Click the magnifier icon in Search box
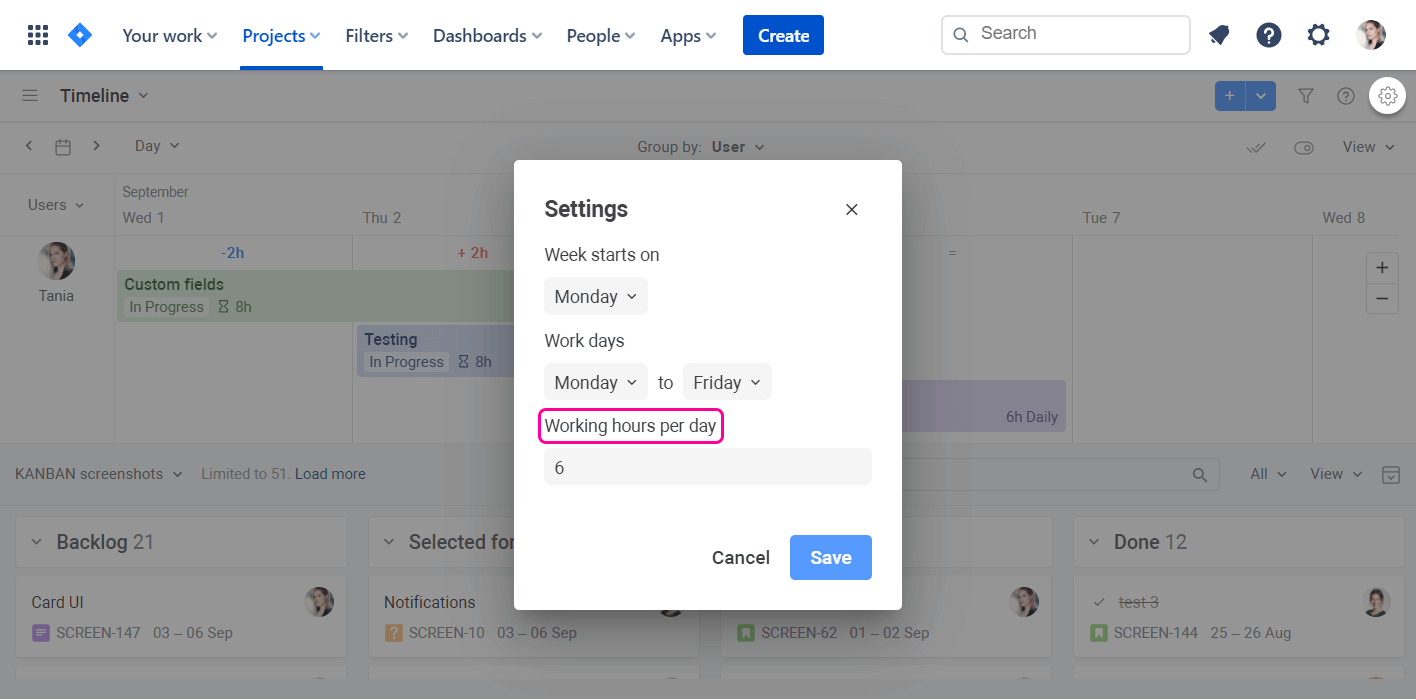The height and width of the screenshot is (700, 1416). tap(961, 35)
